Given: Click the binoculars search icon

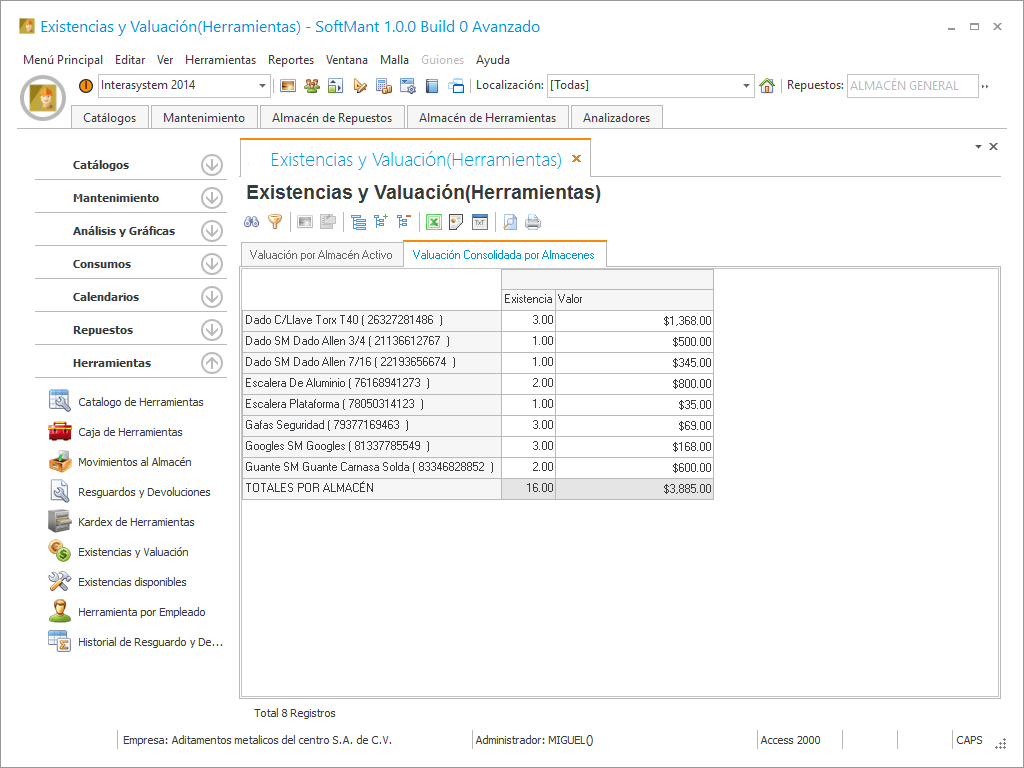Looking at the screenshot, I should [252, 222].
